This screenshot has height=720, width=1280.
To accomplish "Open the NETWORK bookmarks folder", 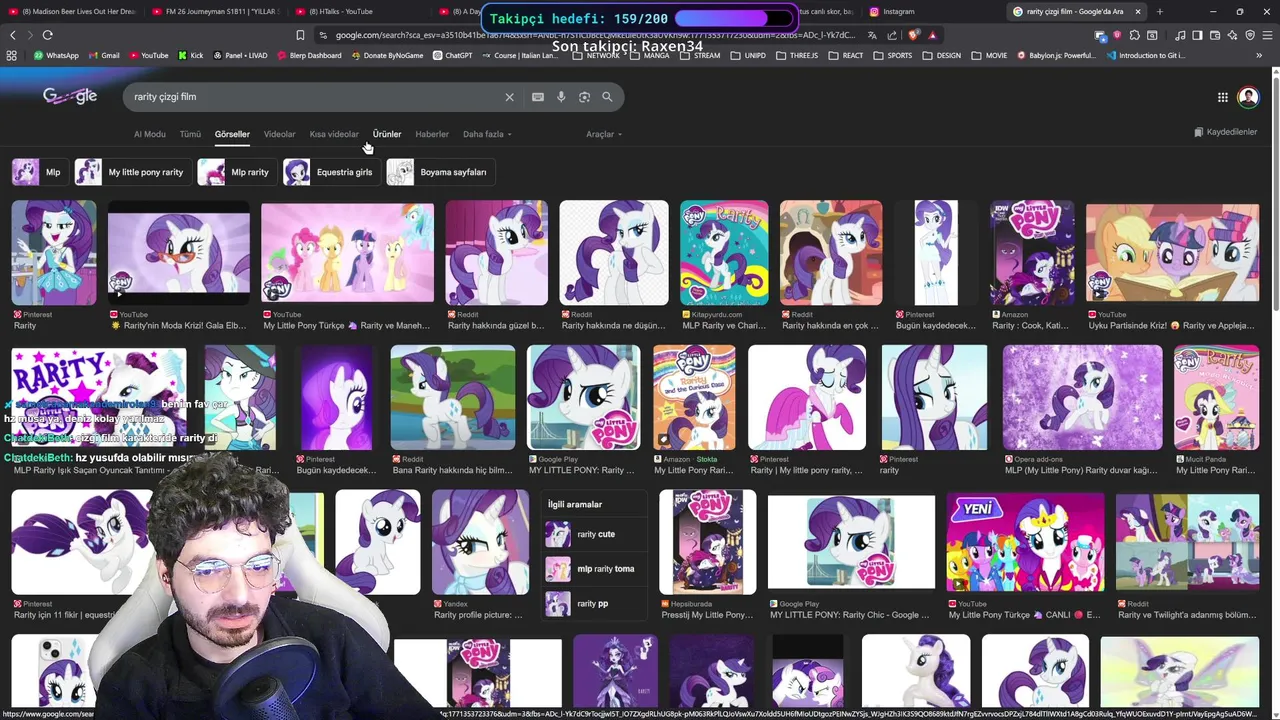I will tap(595, 56).
